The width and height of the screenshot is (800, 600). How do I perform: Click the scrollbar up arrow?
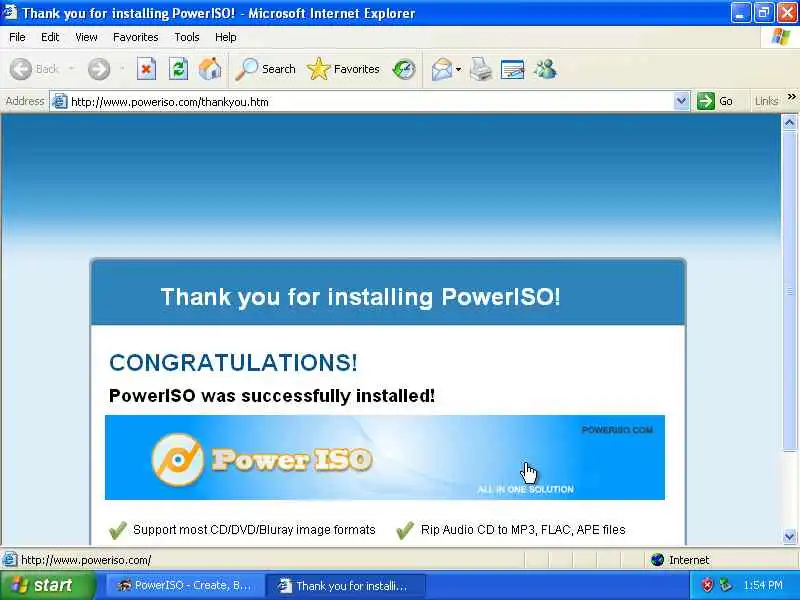point(789,122)
